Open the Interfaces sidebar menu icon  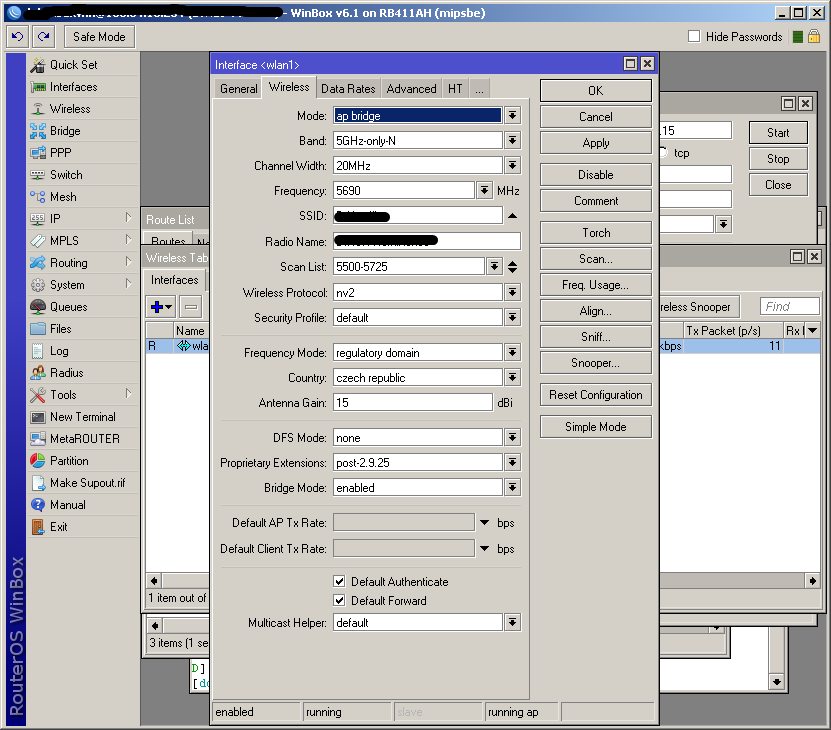coord(38,87)
